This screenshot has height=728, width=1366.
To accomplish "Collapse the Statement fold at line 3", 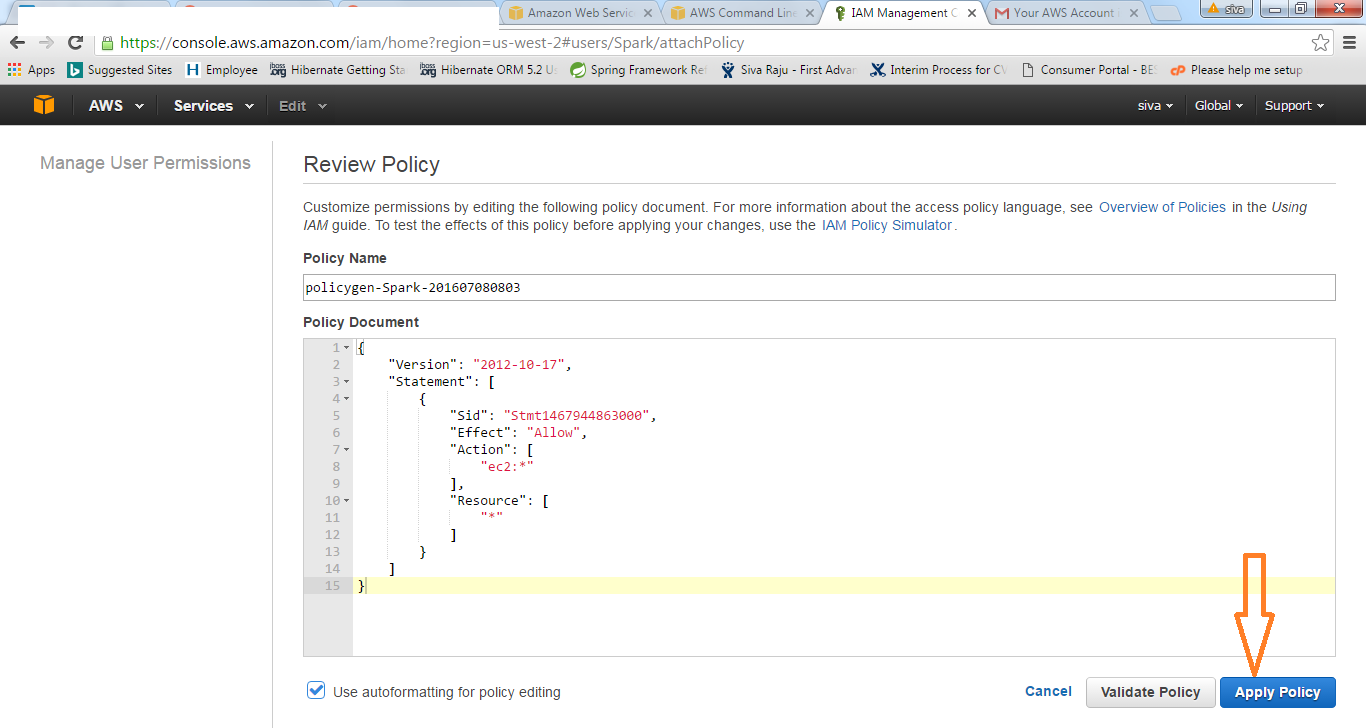I will [x=346, y=382].
